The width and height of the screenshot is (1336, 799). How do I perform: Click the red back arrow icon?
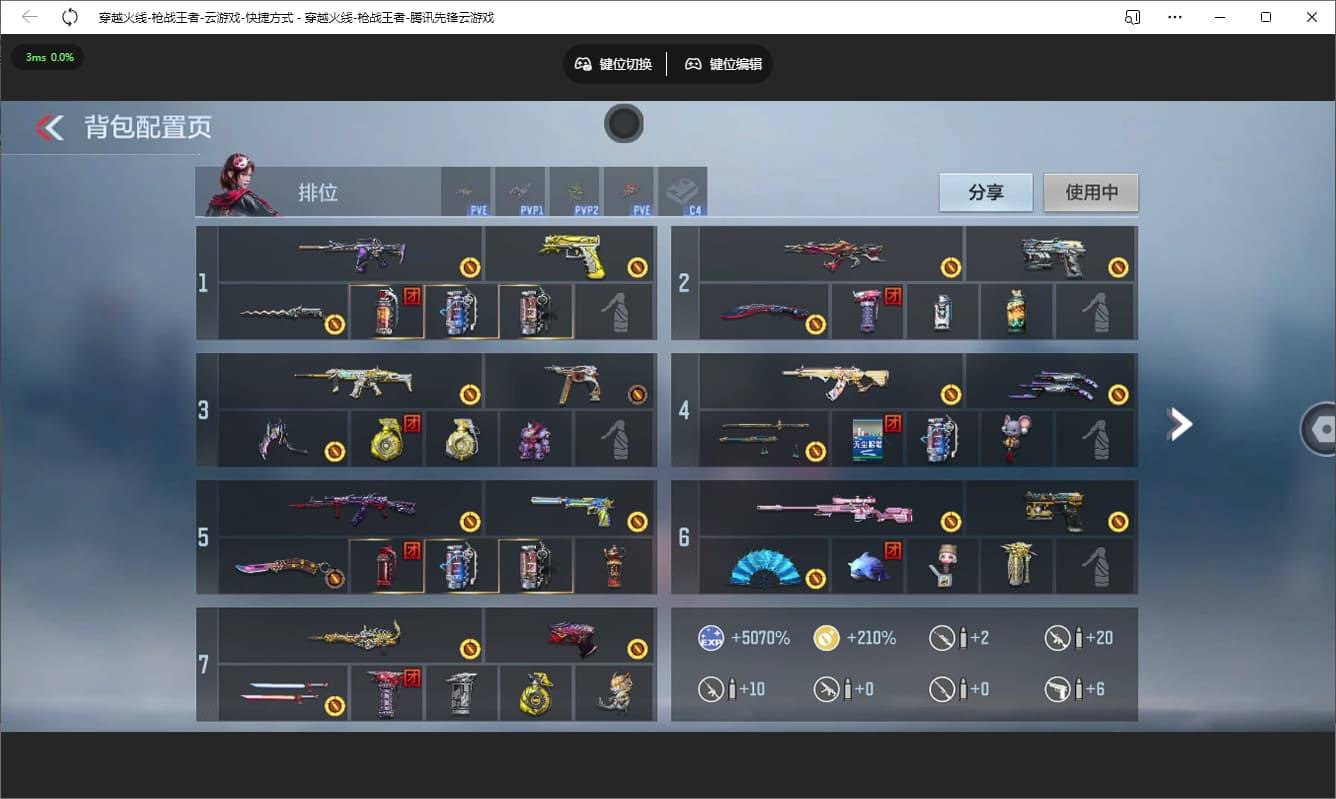(49, 127)
